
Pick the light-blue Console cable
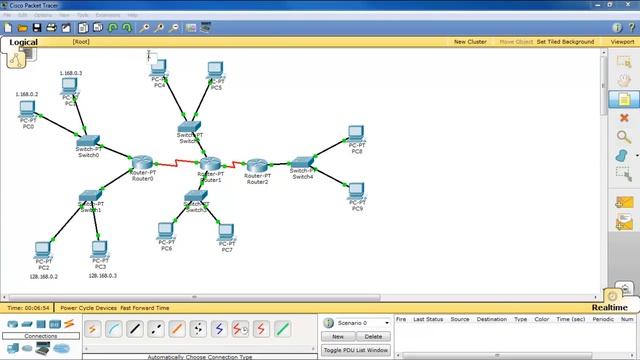[x=113, y=329]
